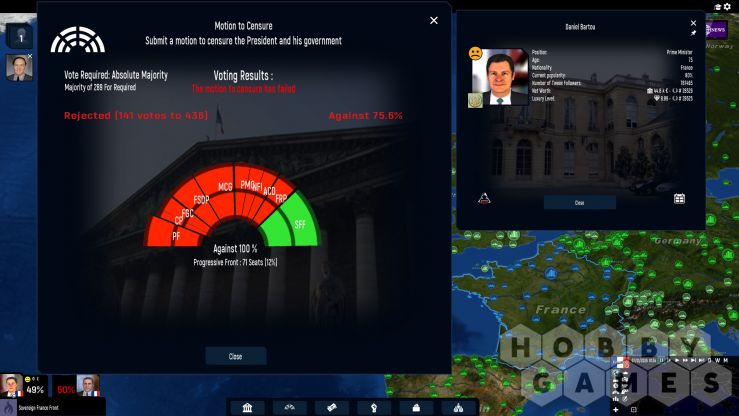Select the PF segment in the vote chart
Viewport: 739px width, 416px height.
coord(172,232)
